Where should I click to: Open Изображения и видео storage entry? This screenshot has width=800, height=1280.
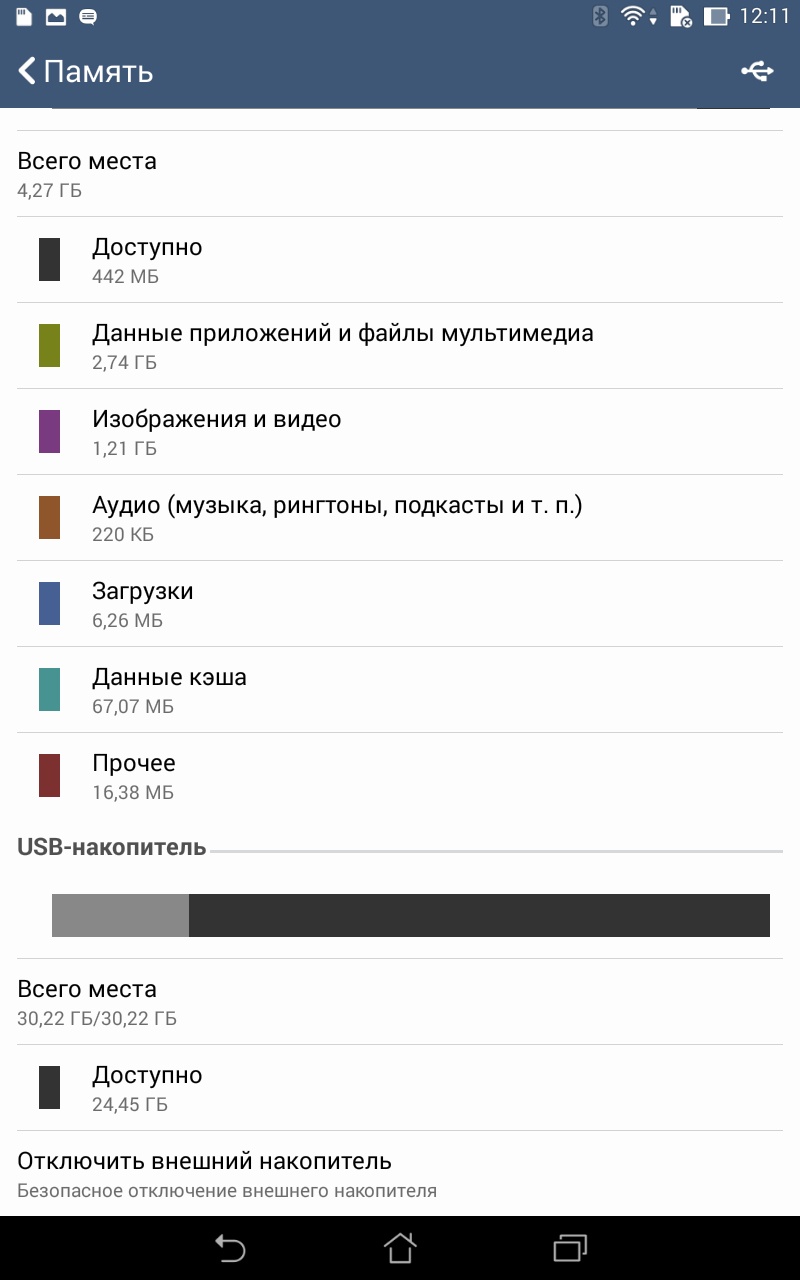click(x=216, y=432)
